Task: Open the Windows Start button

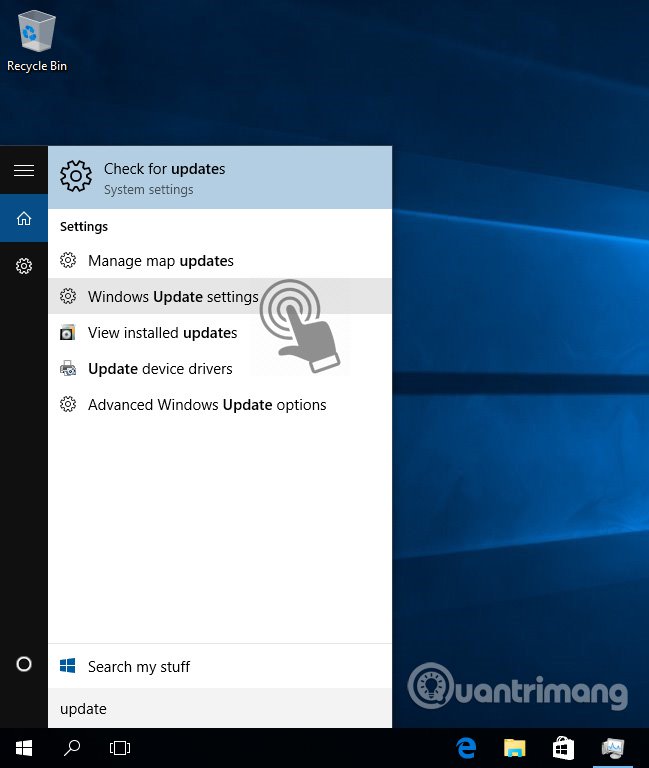Action: point(24,748)
